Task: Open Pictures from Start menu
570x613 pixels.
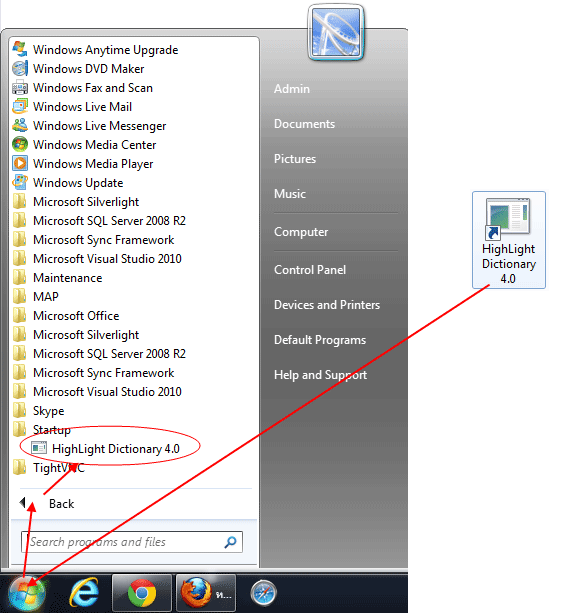Action: 295,159
